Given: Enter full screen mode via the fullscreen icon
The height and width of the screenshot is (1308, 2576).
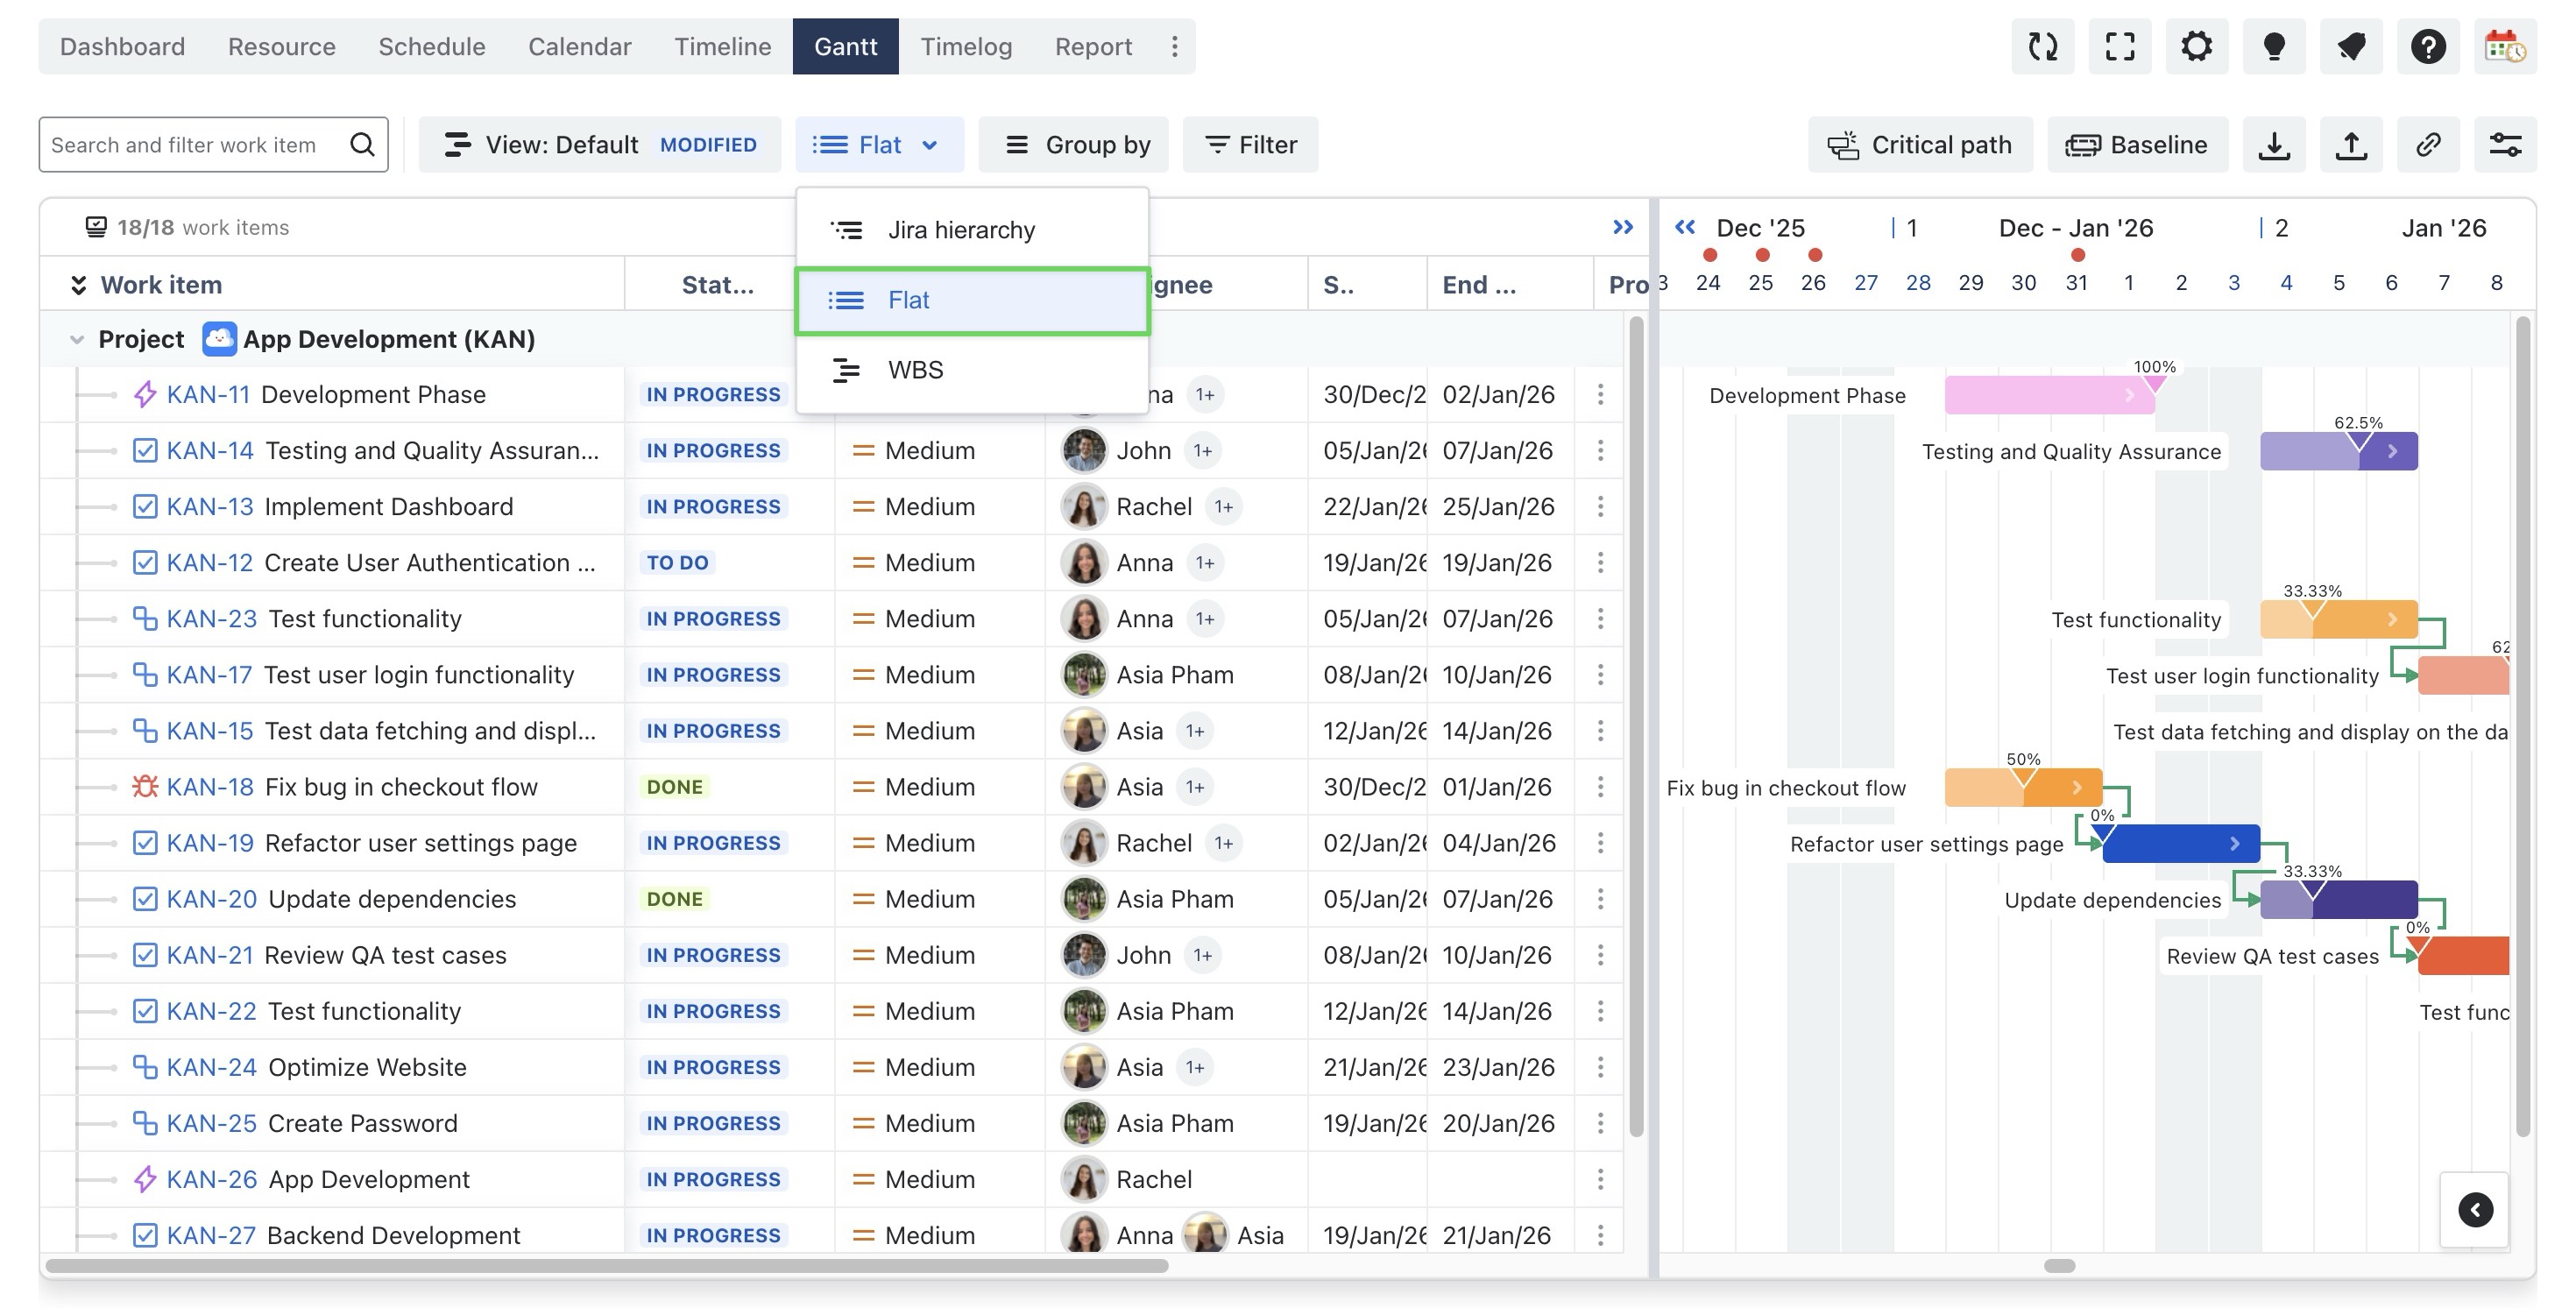Looking at the screenshot, I should tap(2121, 46).
